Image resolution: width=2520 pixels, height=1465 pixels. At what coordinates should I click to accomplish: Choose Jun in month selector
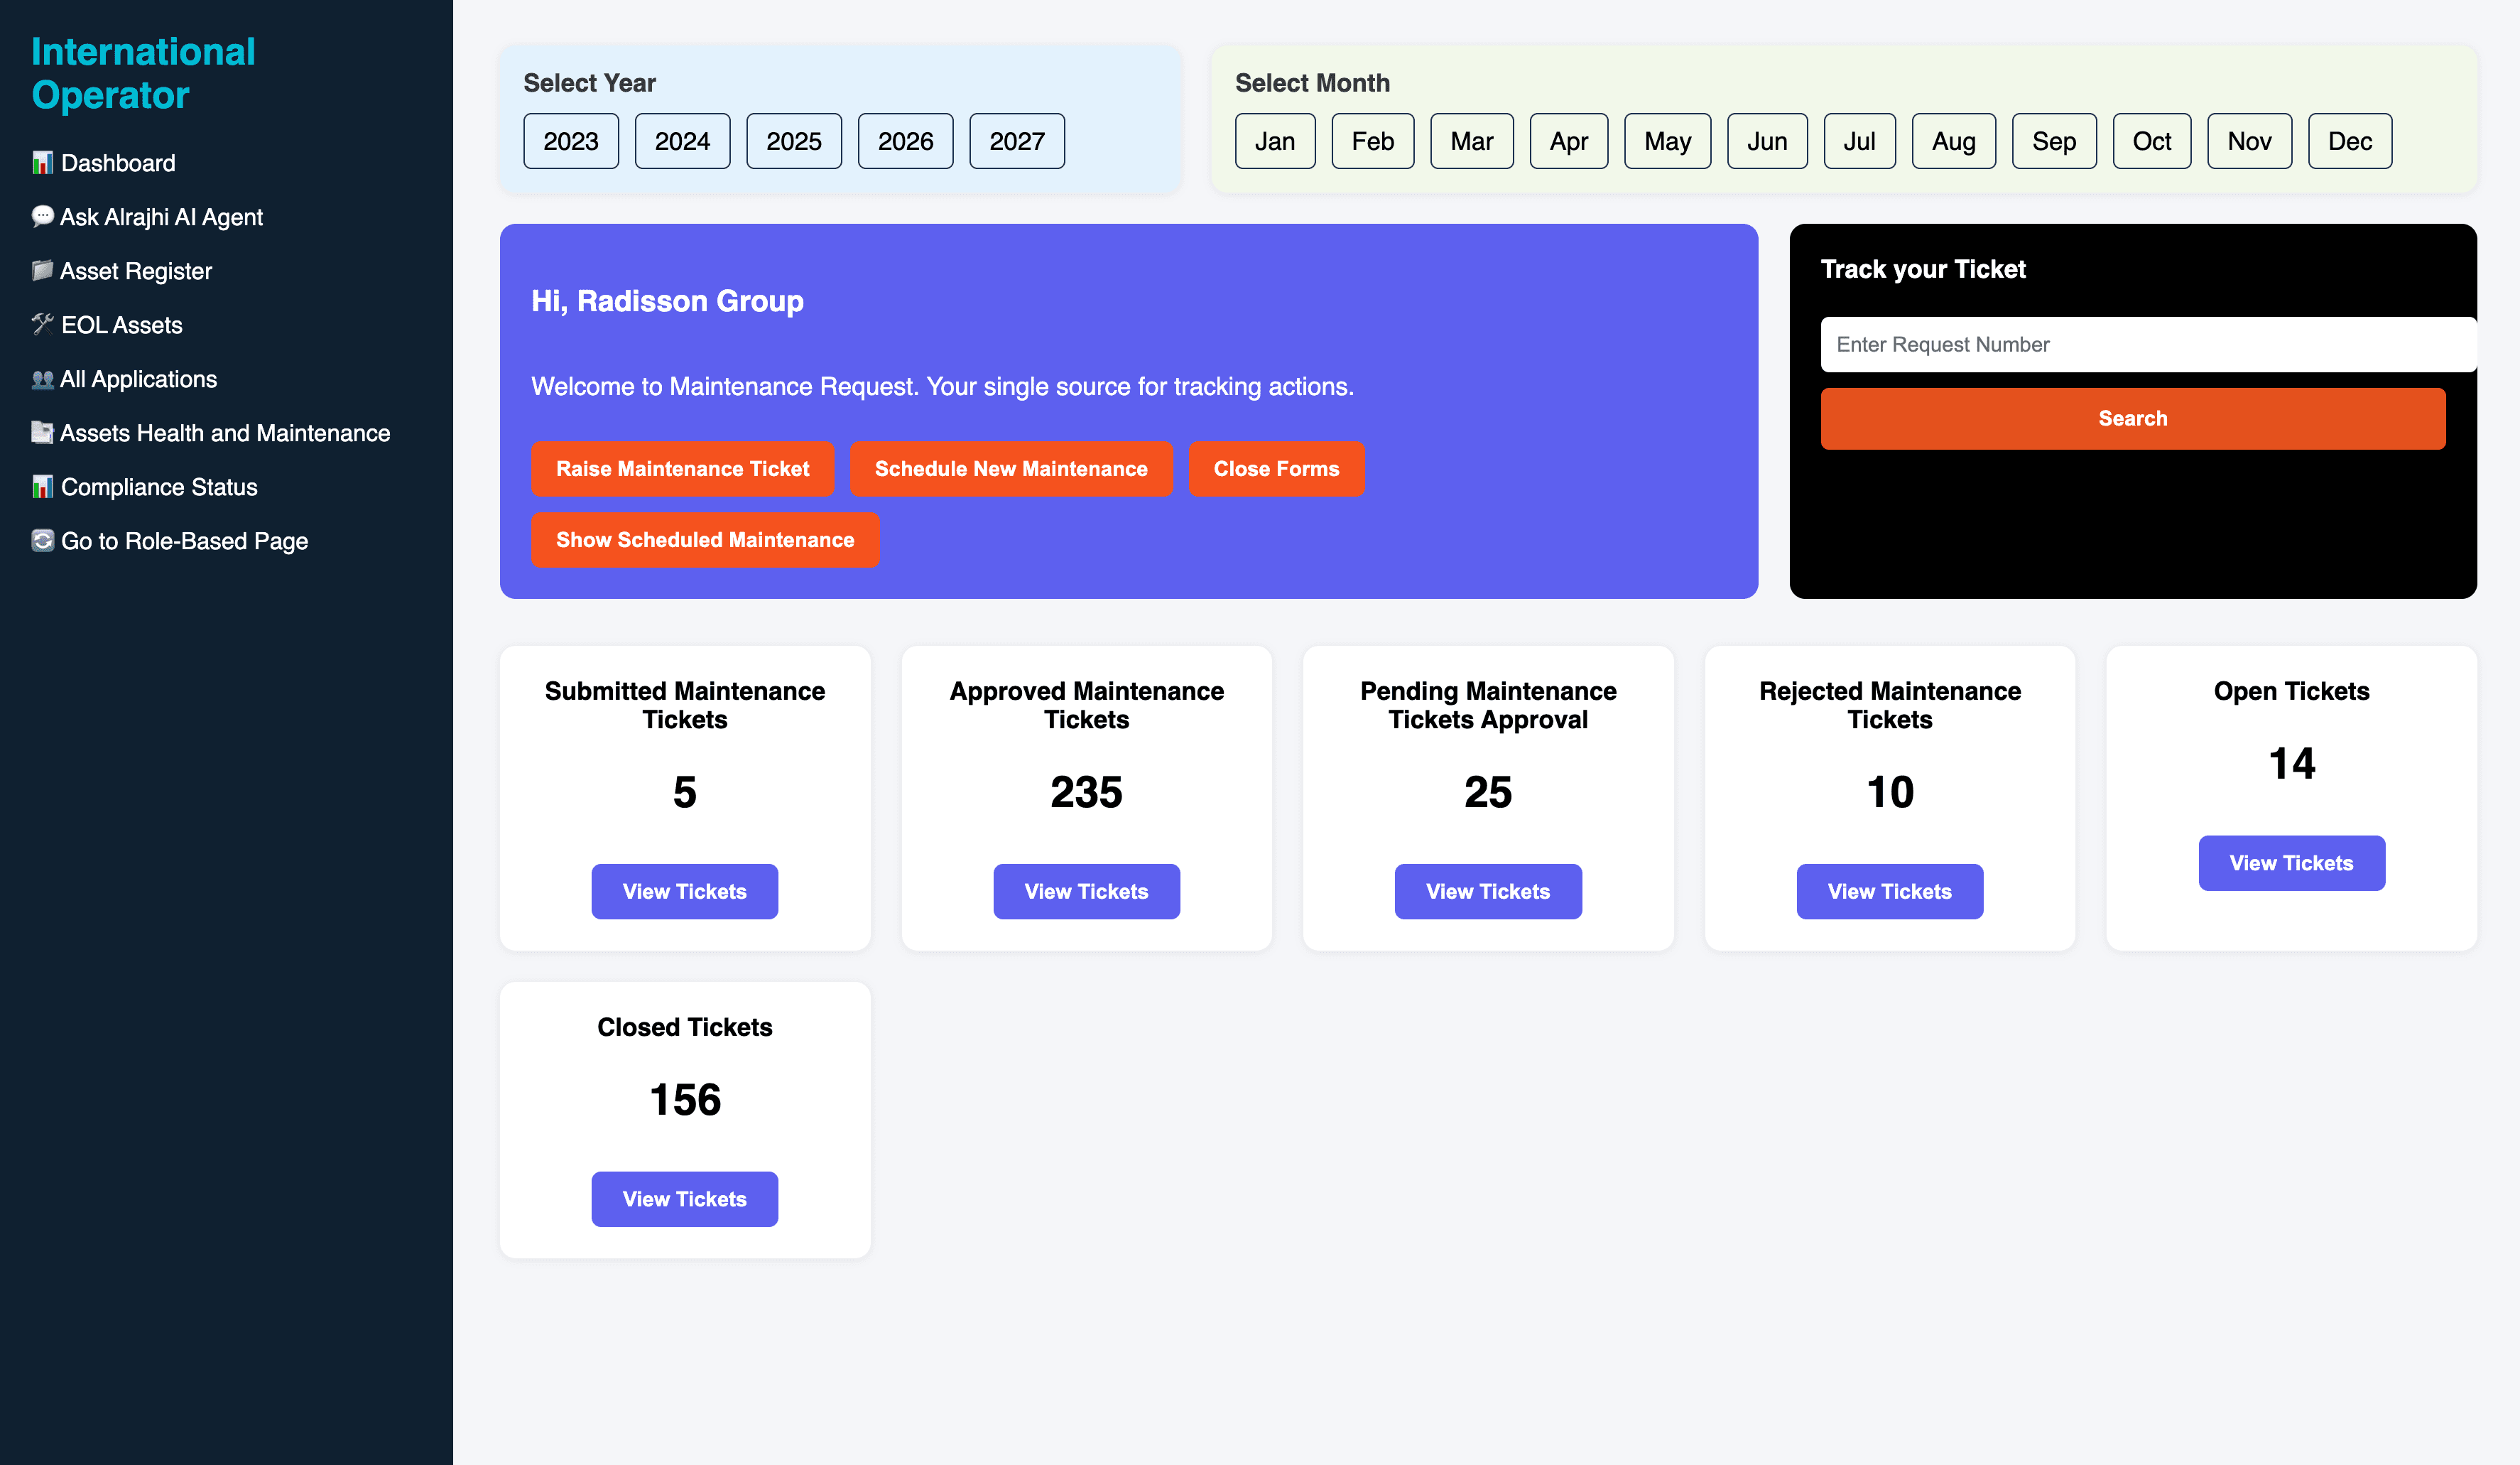pos(1767,141)
